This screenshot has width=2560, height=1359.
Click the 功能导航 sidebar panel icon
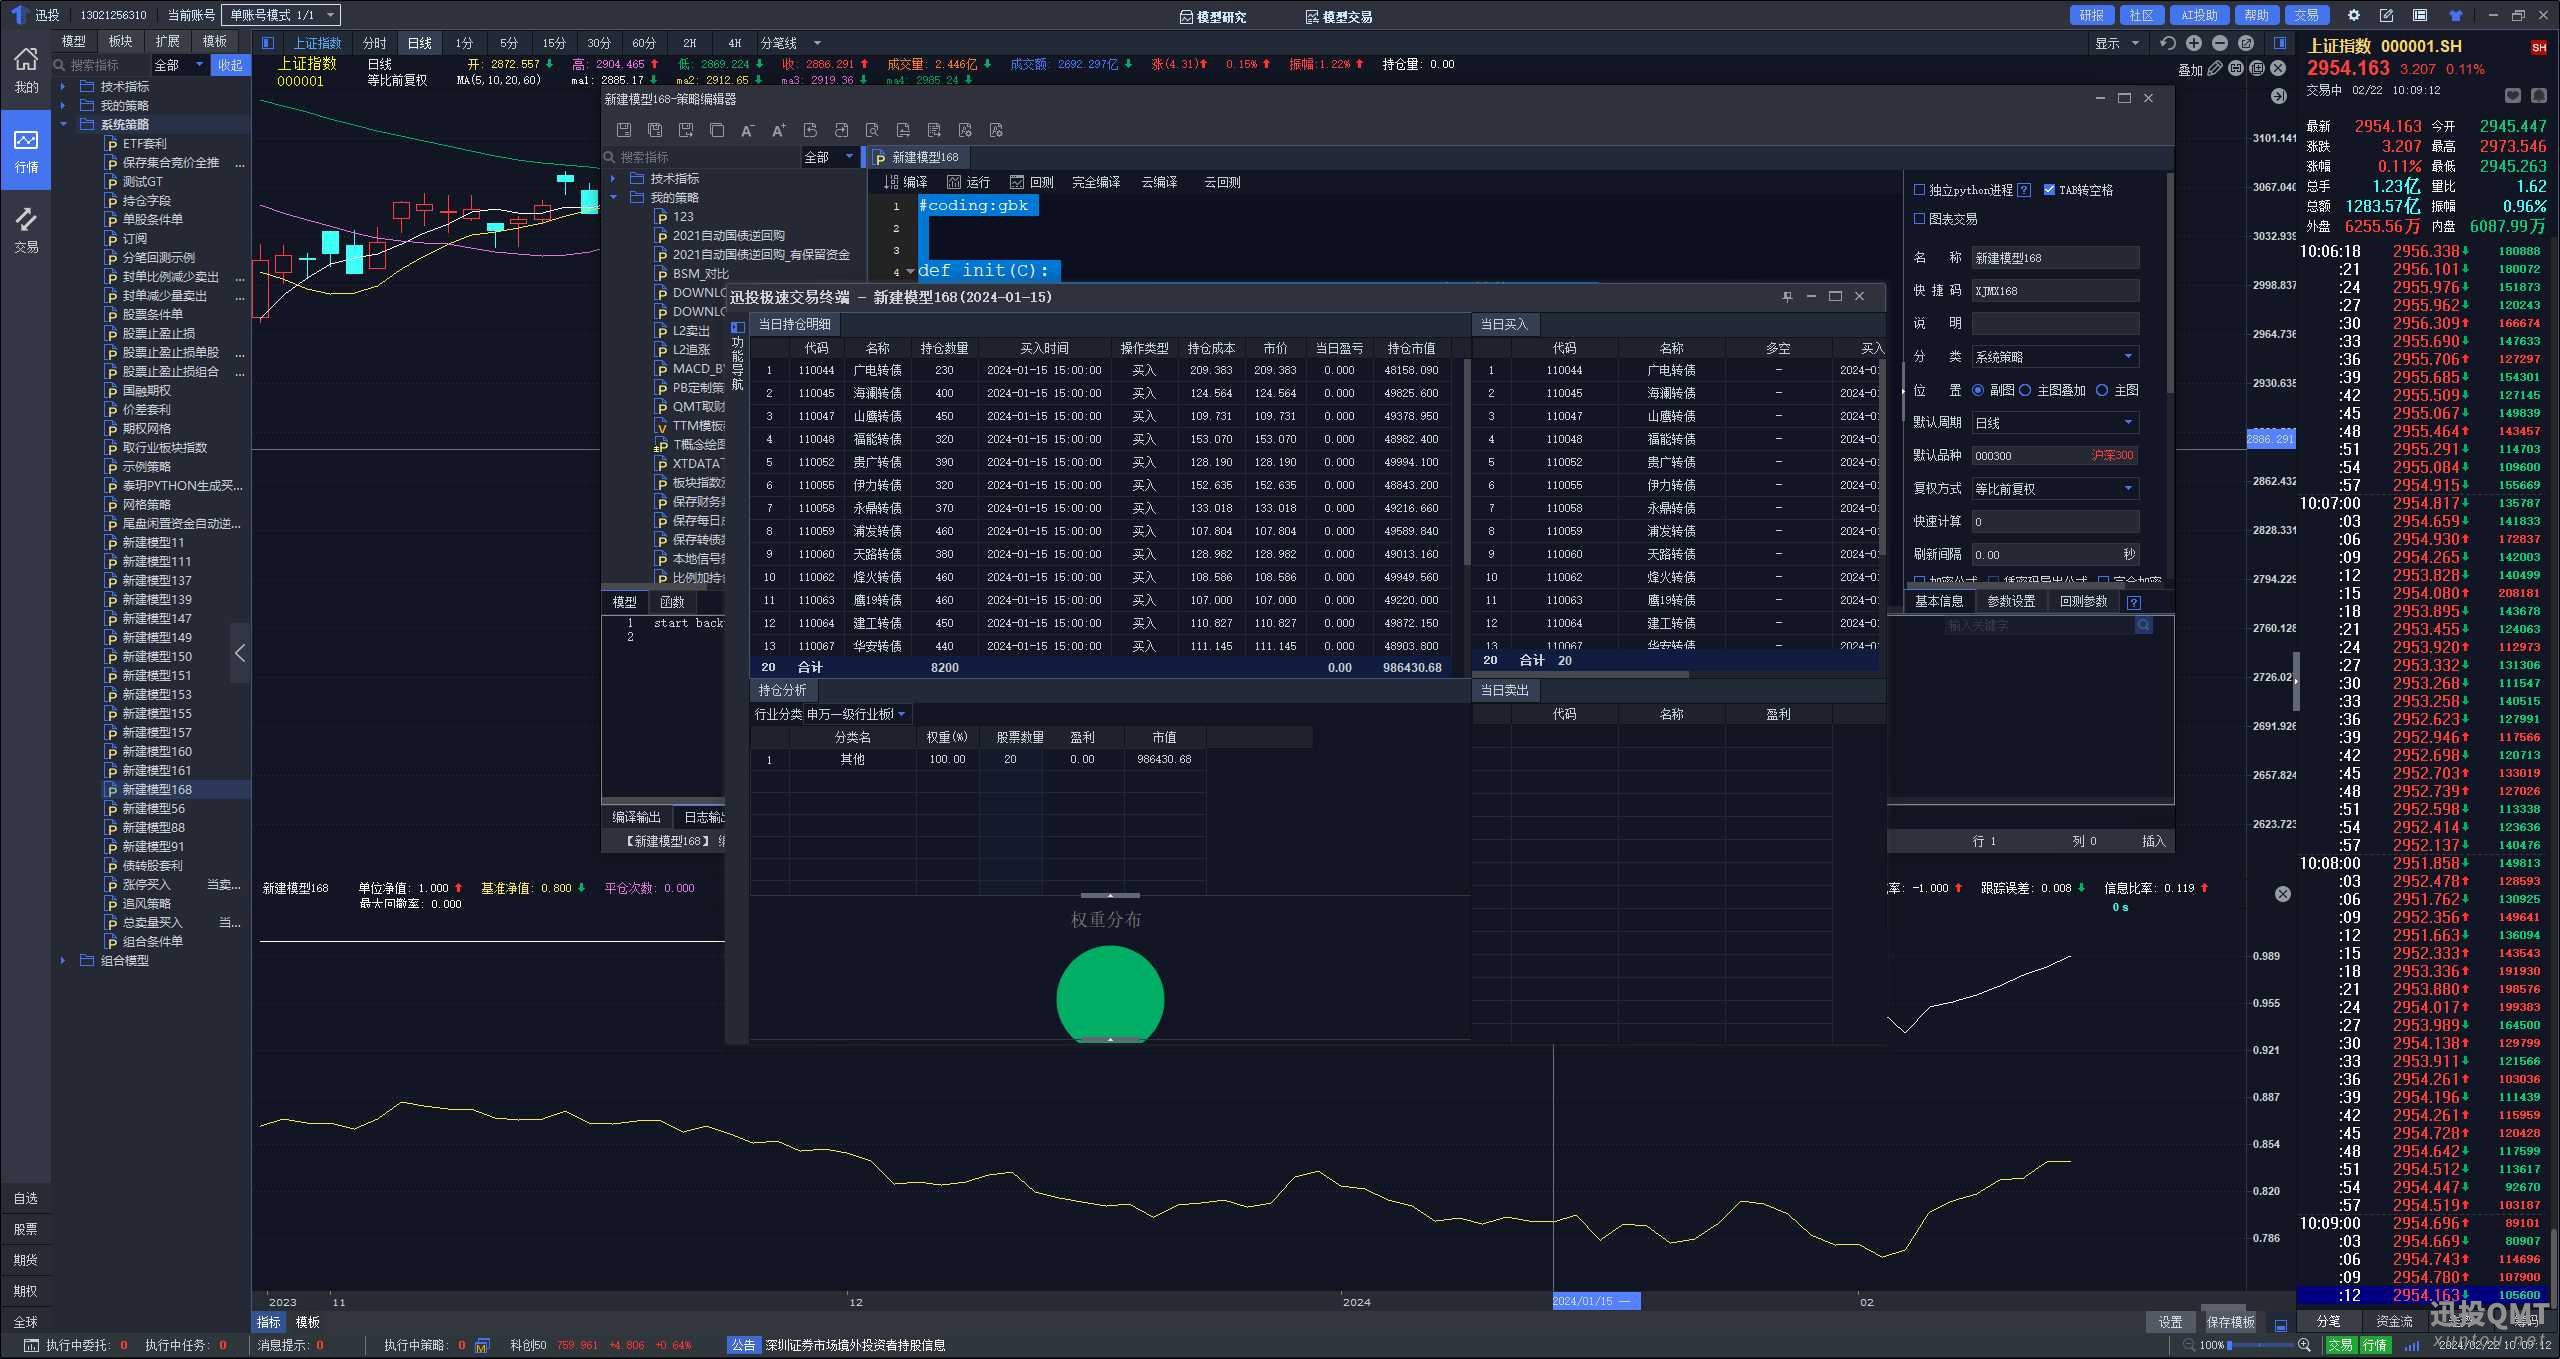[738, 327]
